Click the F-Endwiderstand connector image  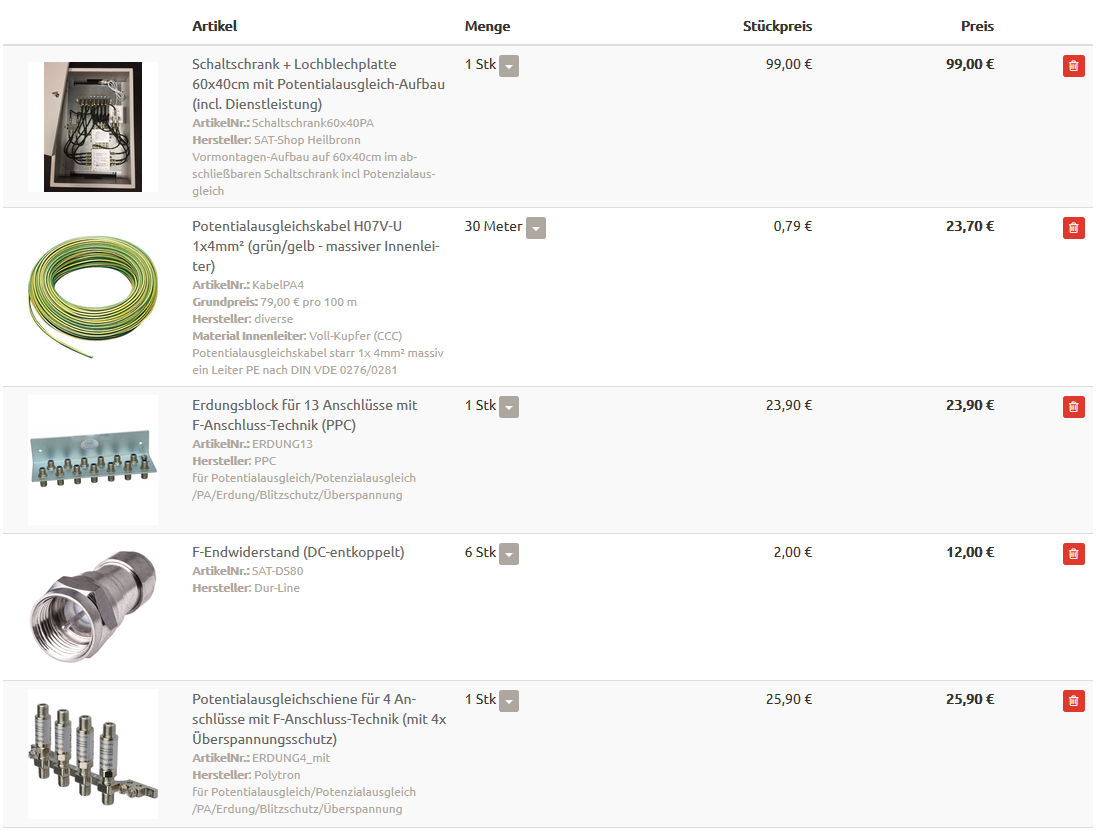point(93,606)
